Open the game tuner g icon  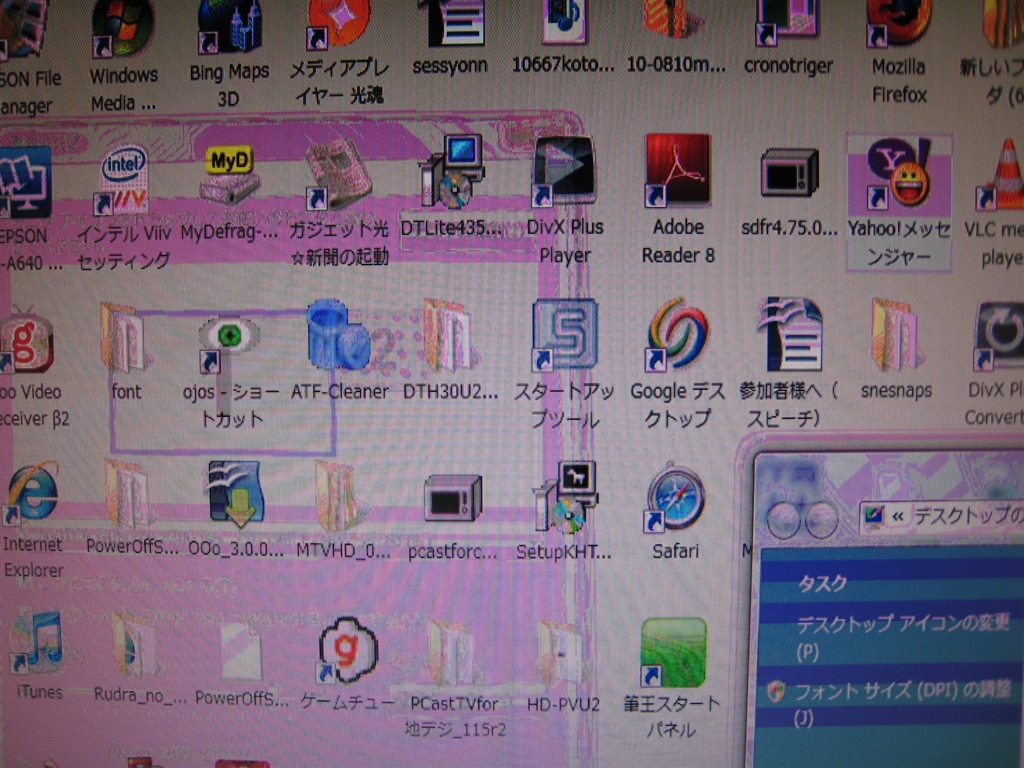[347, 650]
